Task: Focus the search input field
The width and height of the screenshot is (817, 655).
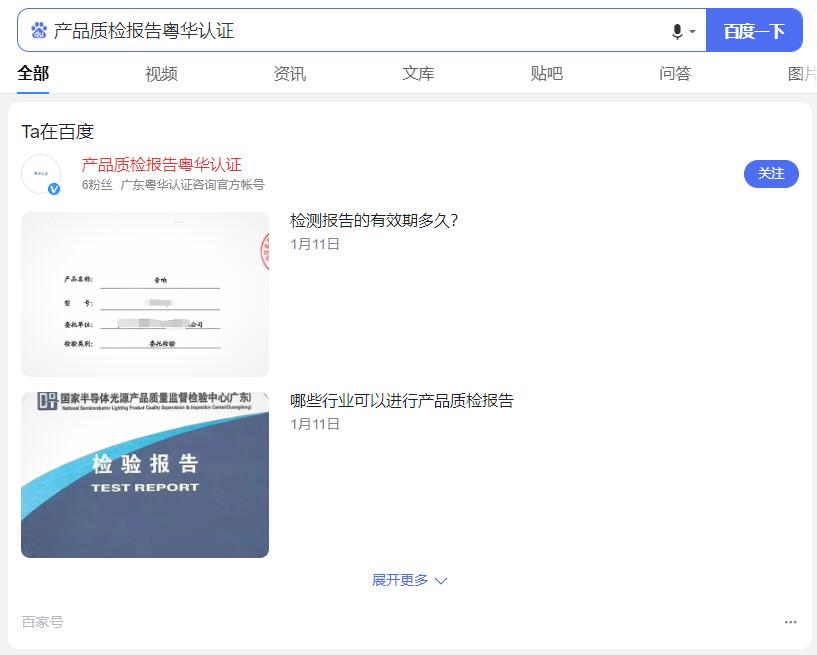Action: point(360,30)
